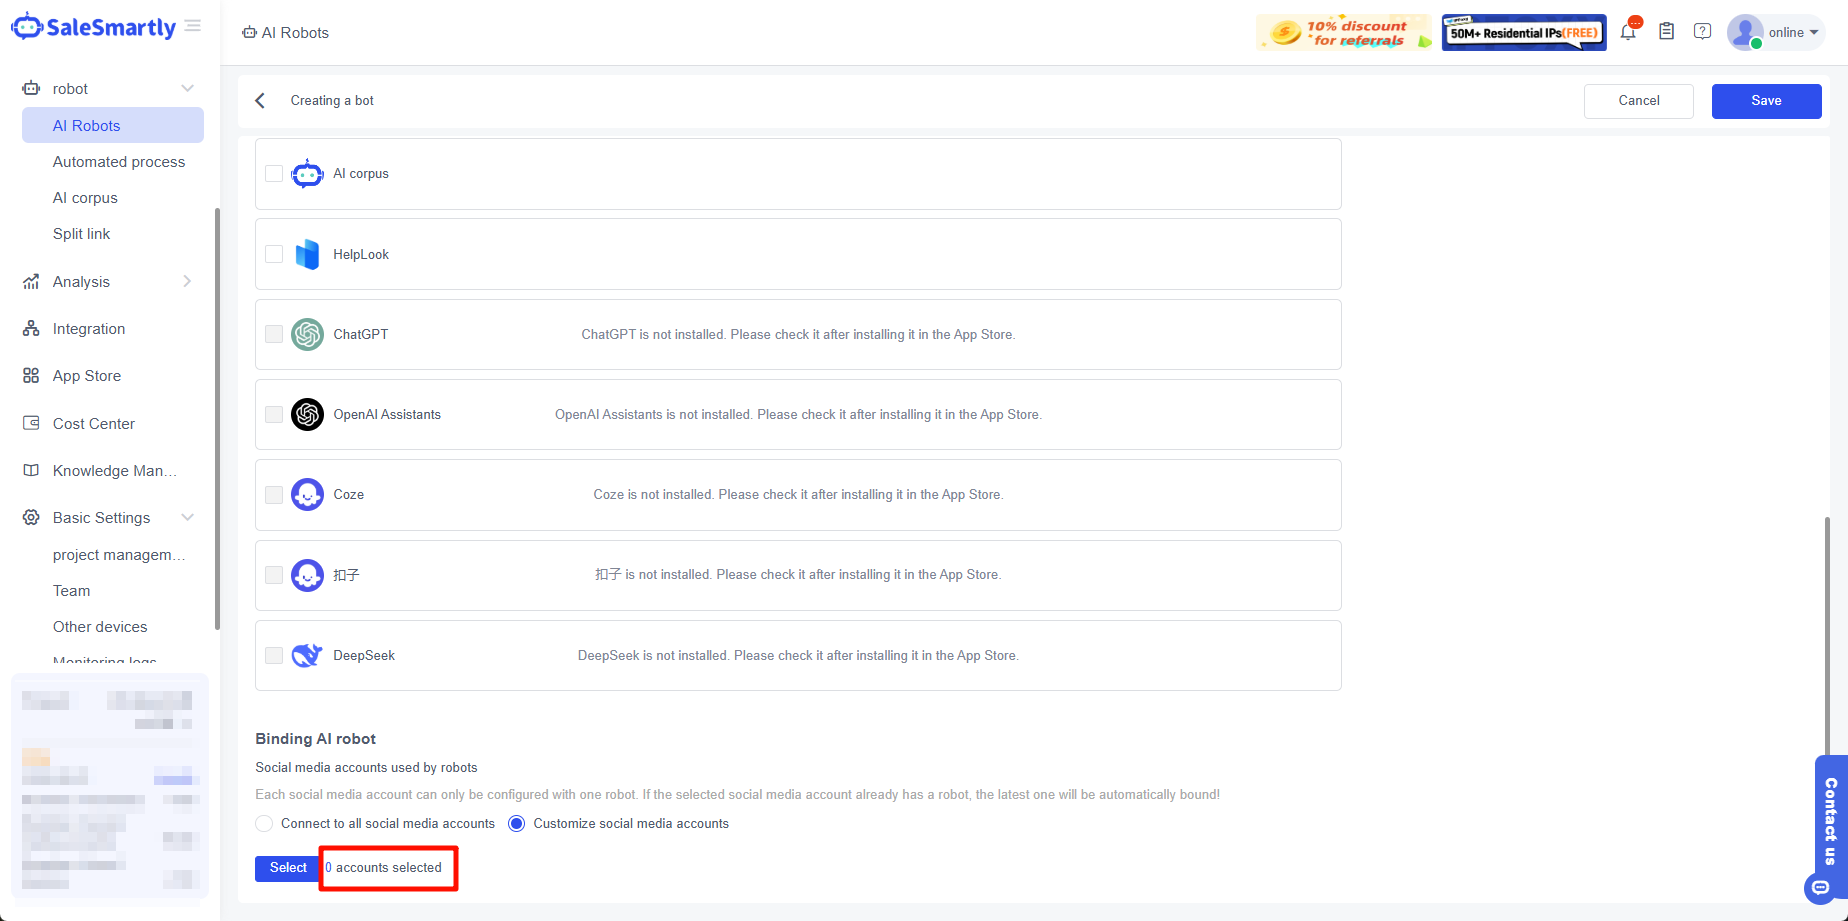Check the HelpLook checkbox
1848x921 pixels.
(x=274, y=254)
